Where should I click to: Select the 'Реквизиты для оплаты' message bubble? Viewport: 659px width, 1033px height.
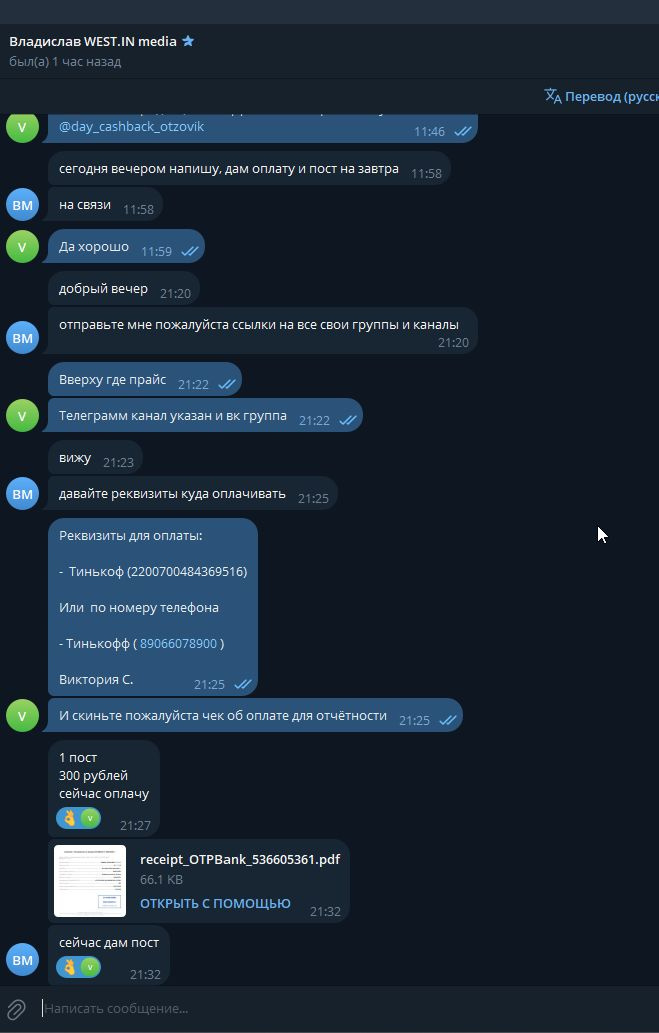pyautogui.click(x=153, y=607)
